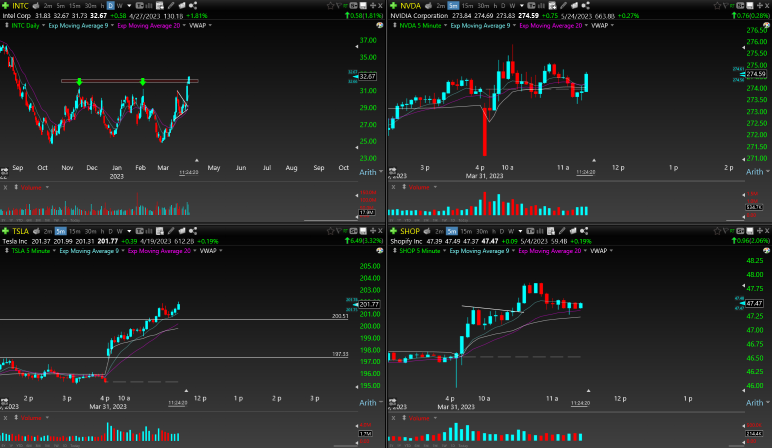Select the D daily timeframe on SHOP chart
Screen dimensions: 772x448
point(502,231)
